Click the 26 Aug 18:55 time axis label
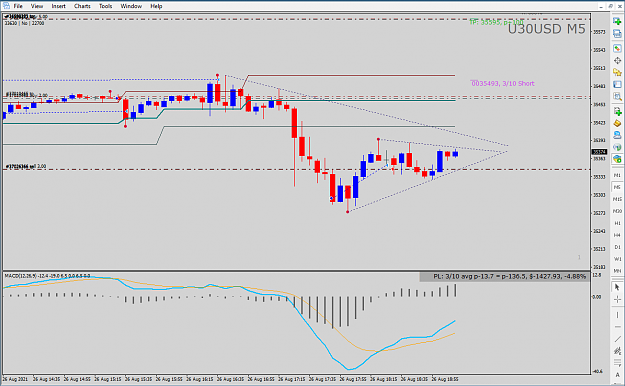 click(445, 379)
